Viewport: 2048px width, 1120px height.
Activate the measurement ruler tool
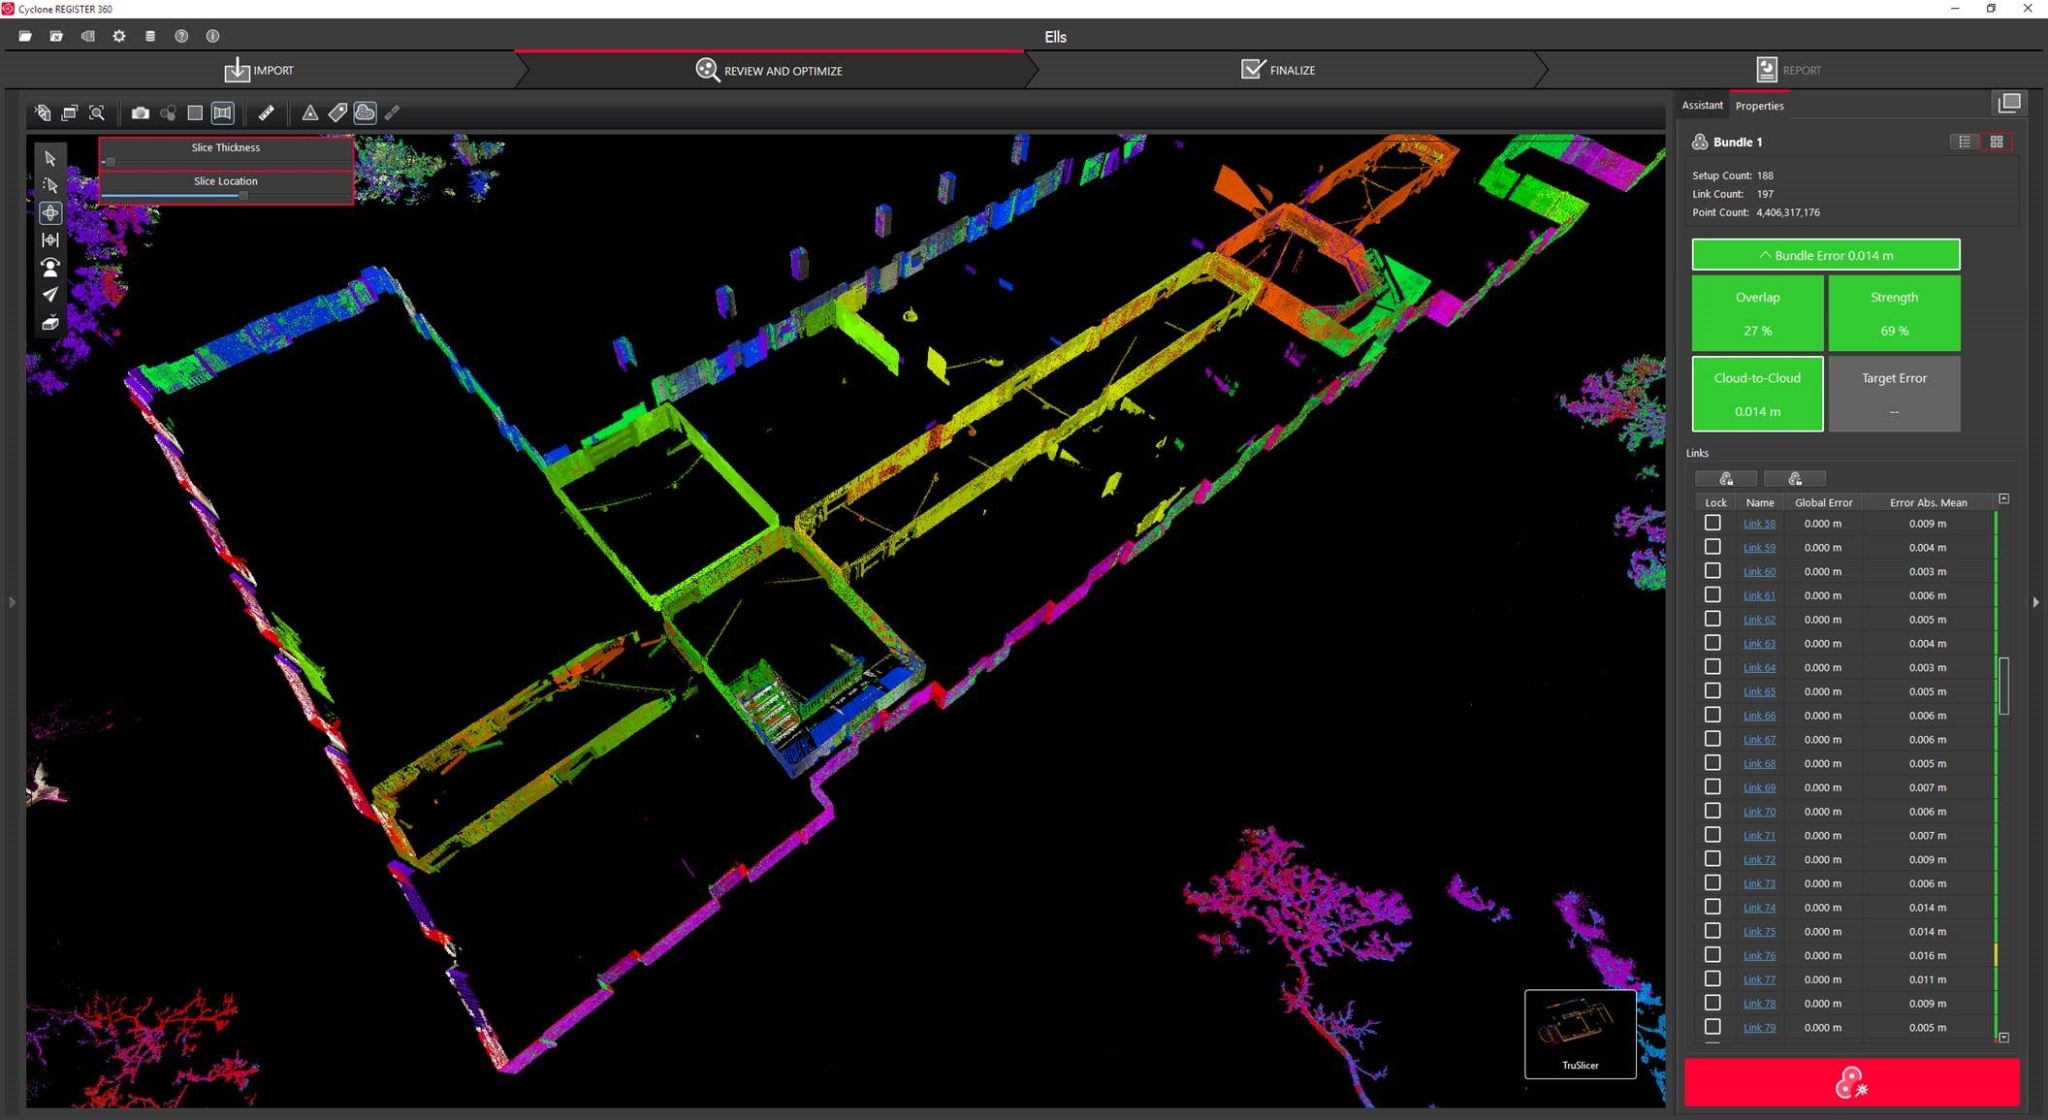point(266,113)
